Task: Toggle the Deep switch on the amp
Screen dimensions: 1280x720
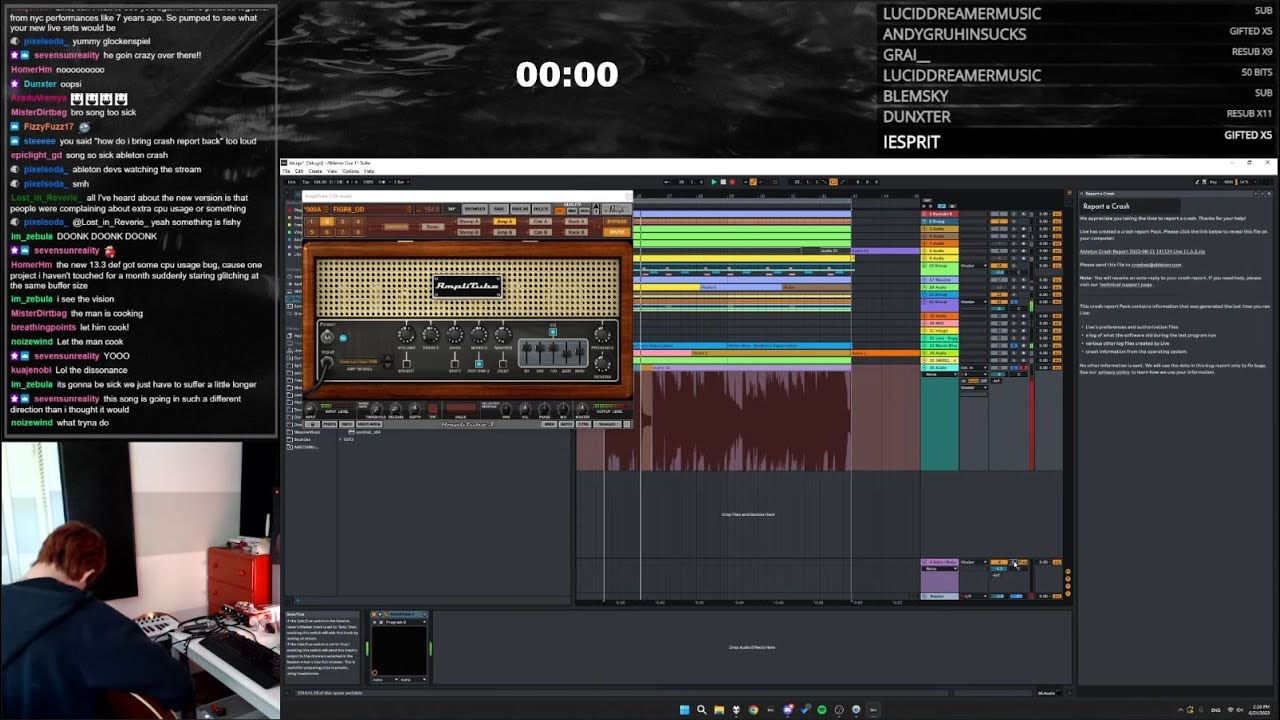Action: 503,364
